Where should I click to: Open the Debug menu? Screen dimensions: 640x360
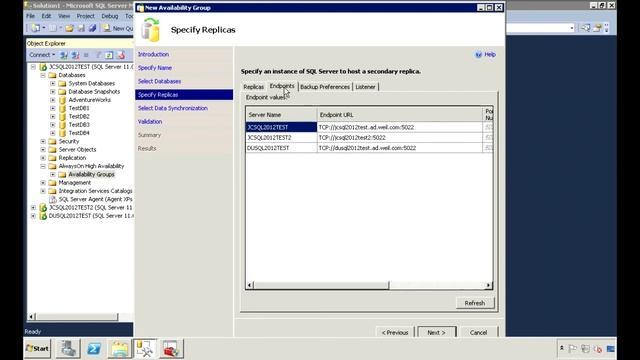tap(110, 16)
